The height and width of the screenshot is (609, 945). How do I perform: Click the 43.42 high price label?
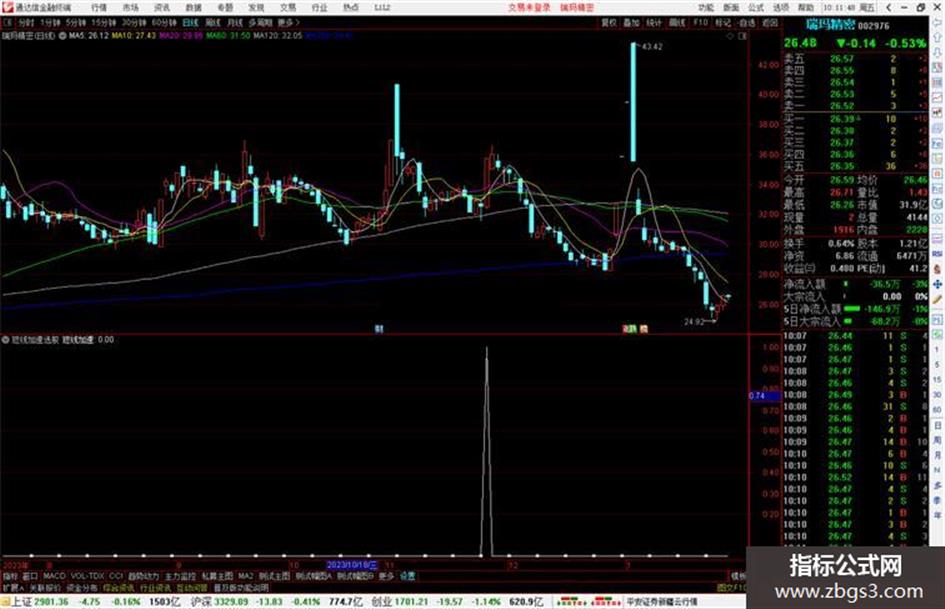(x=652, y=46)
